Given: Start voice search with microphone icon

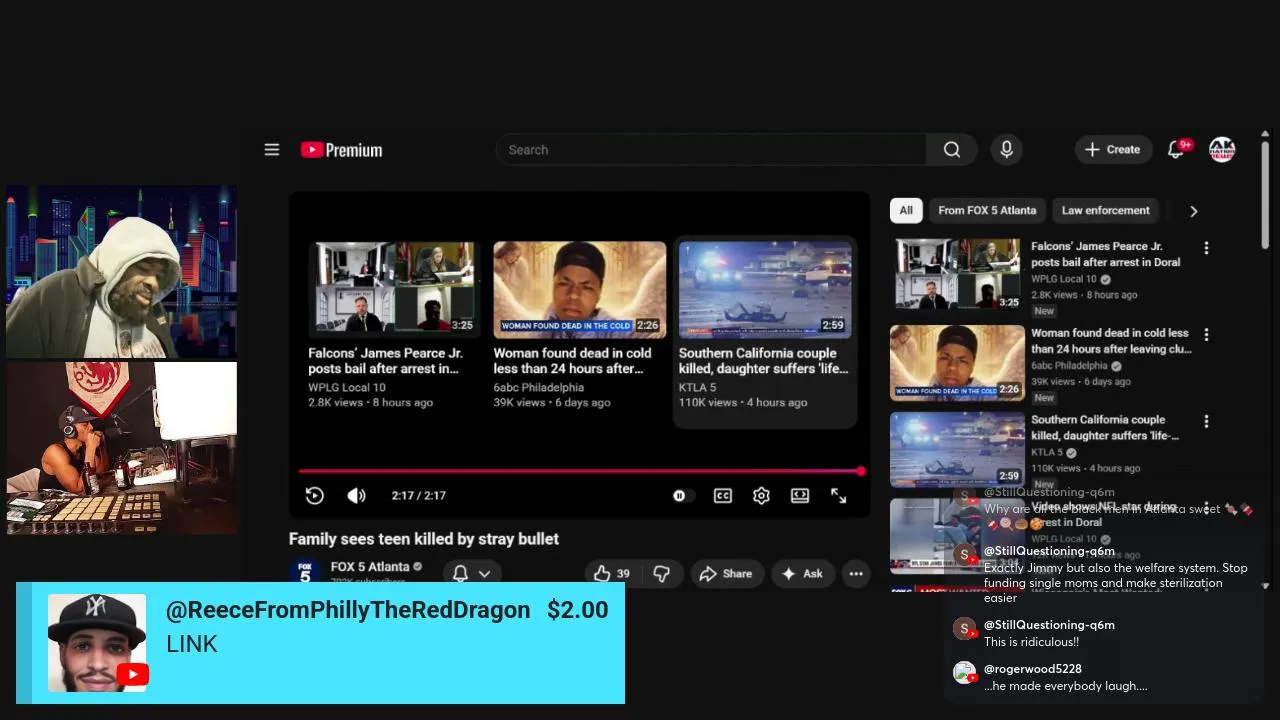Looking at the screenshot, I should (x=1007, y=150).
